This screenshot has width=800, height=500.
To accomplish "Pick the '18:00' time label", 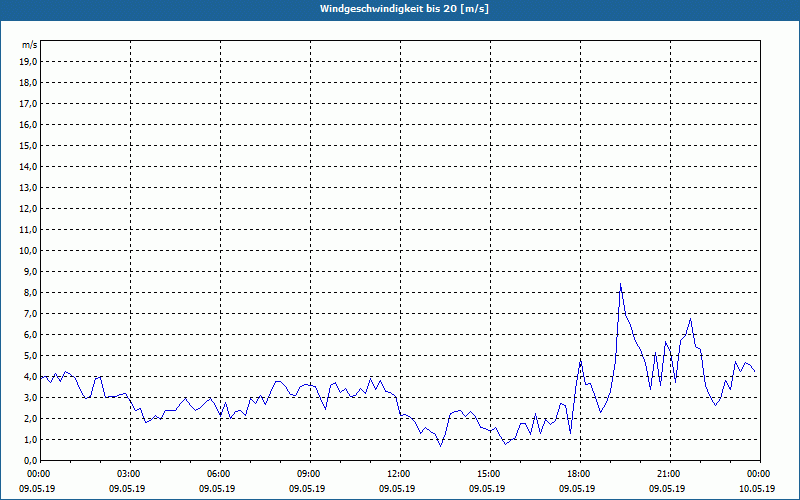I will [x=580, y=474].
